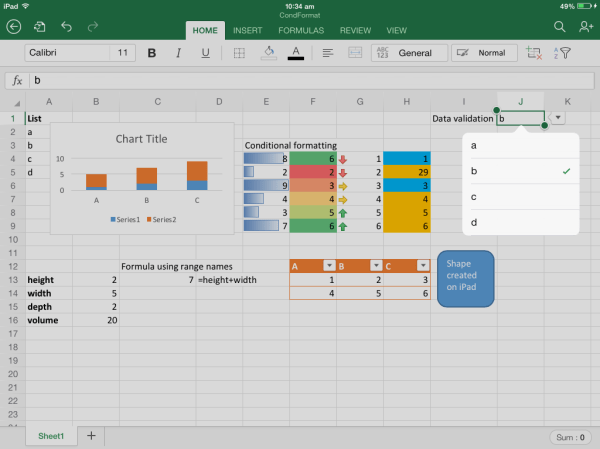Open the fill color bucket
The width and height of the screenshot is (600, 449).
pos(269,53)
